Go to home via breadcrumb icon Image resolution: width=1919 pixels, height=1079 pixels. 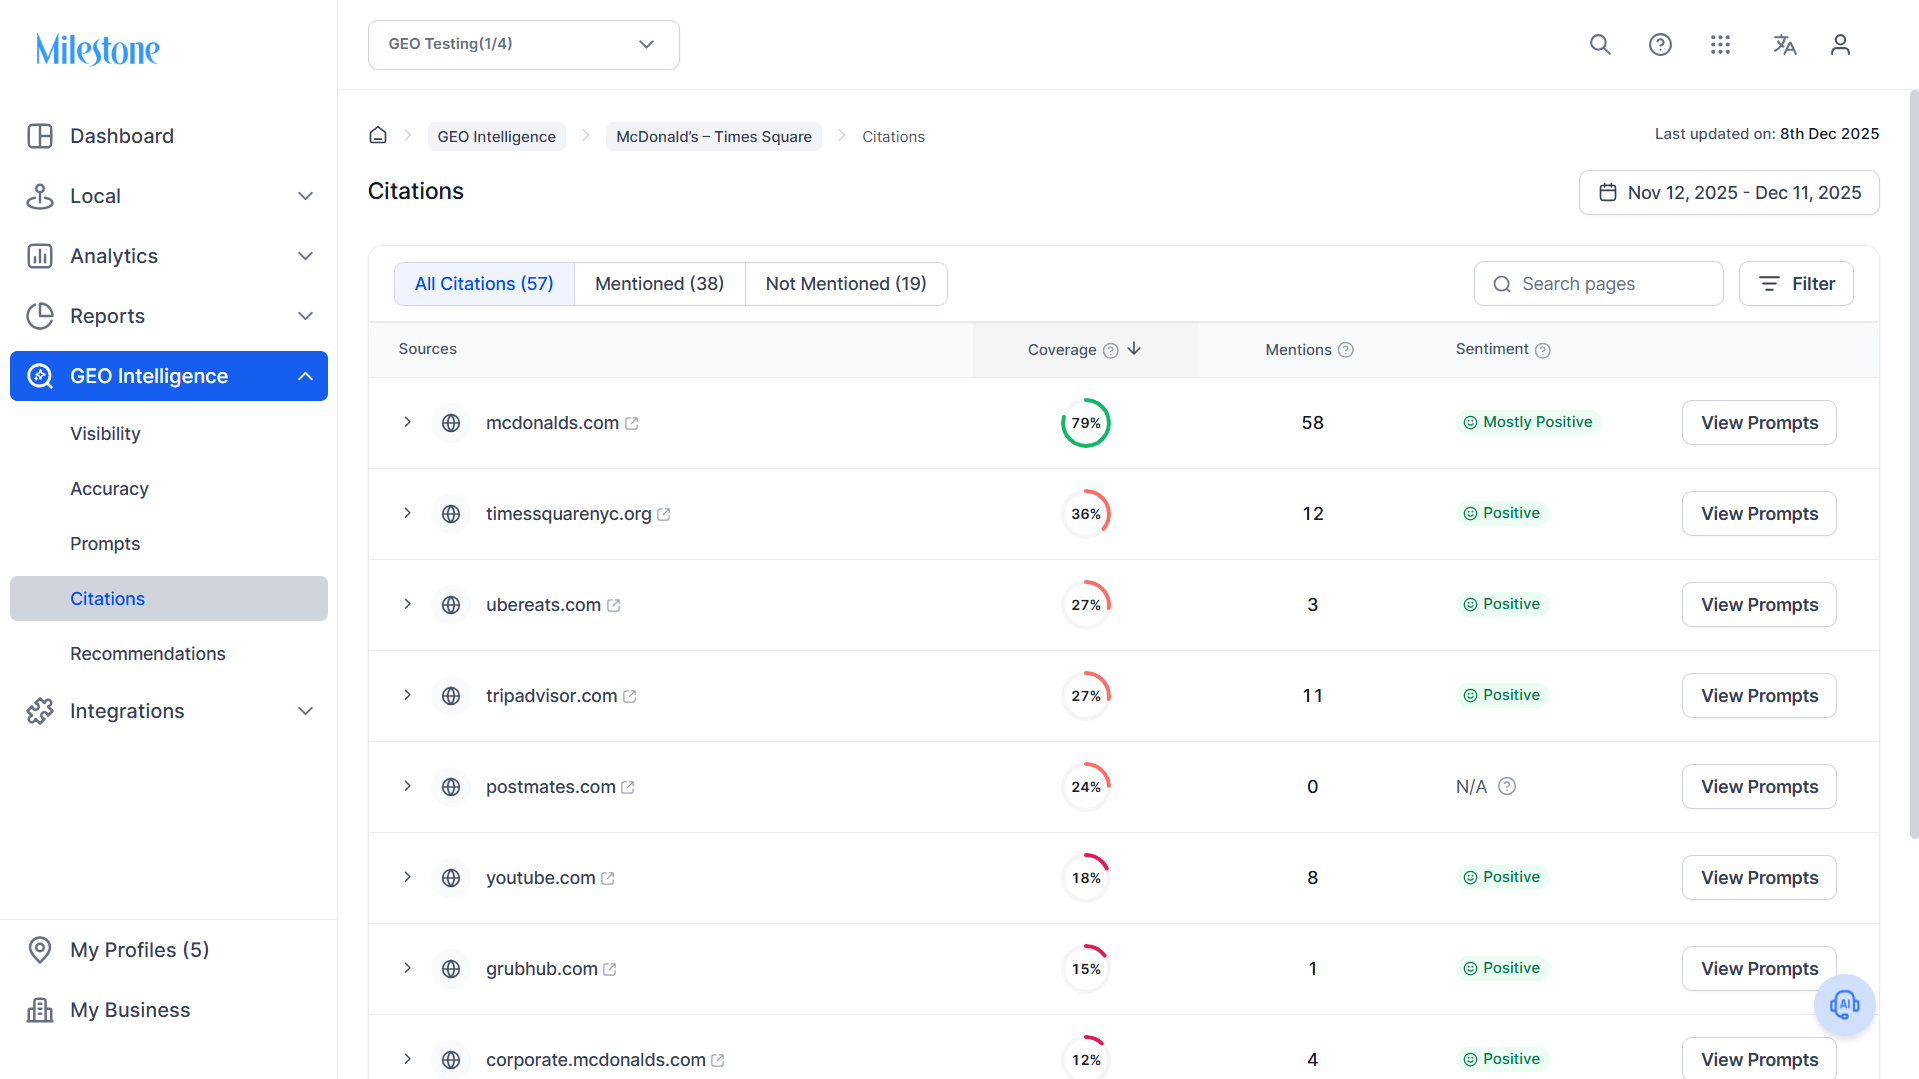pyautogui.click(x=378, y=135)
